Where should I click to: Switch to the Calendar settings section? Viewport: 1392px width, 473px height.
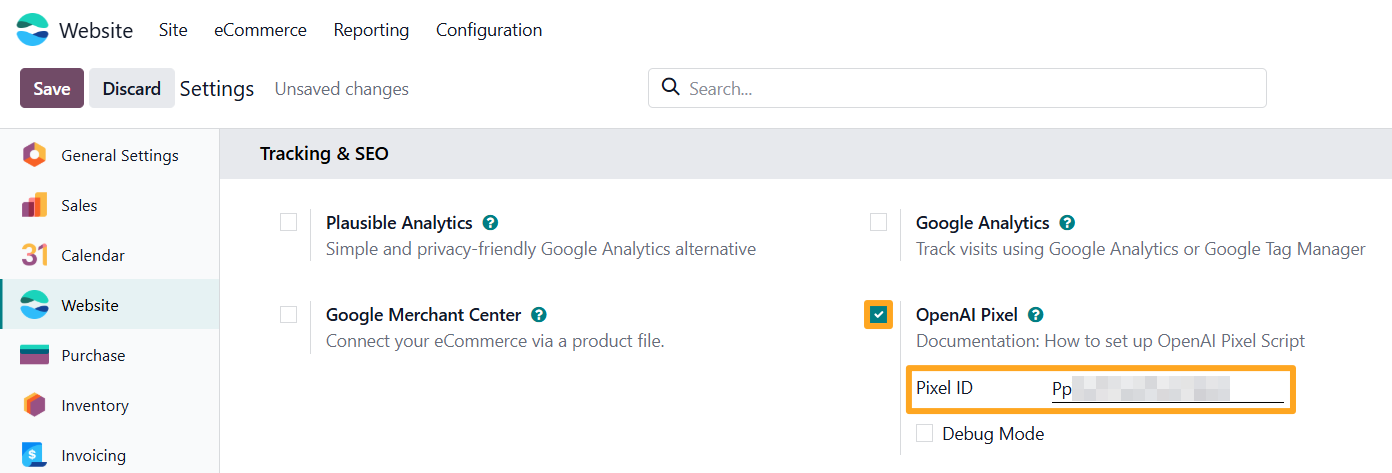[110, 255]
